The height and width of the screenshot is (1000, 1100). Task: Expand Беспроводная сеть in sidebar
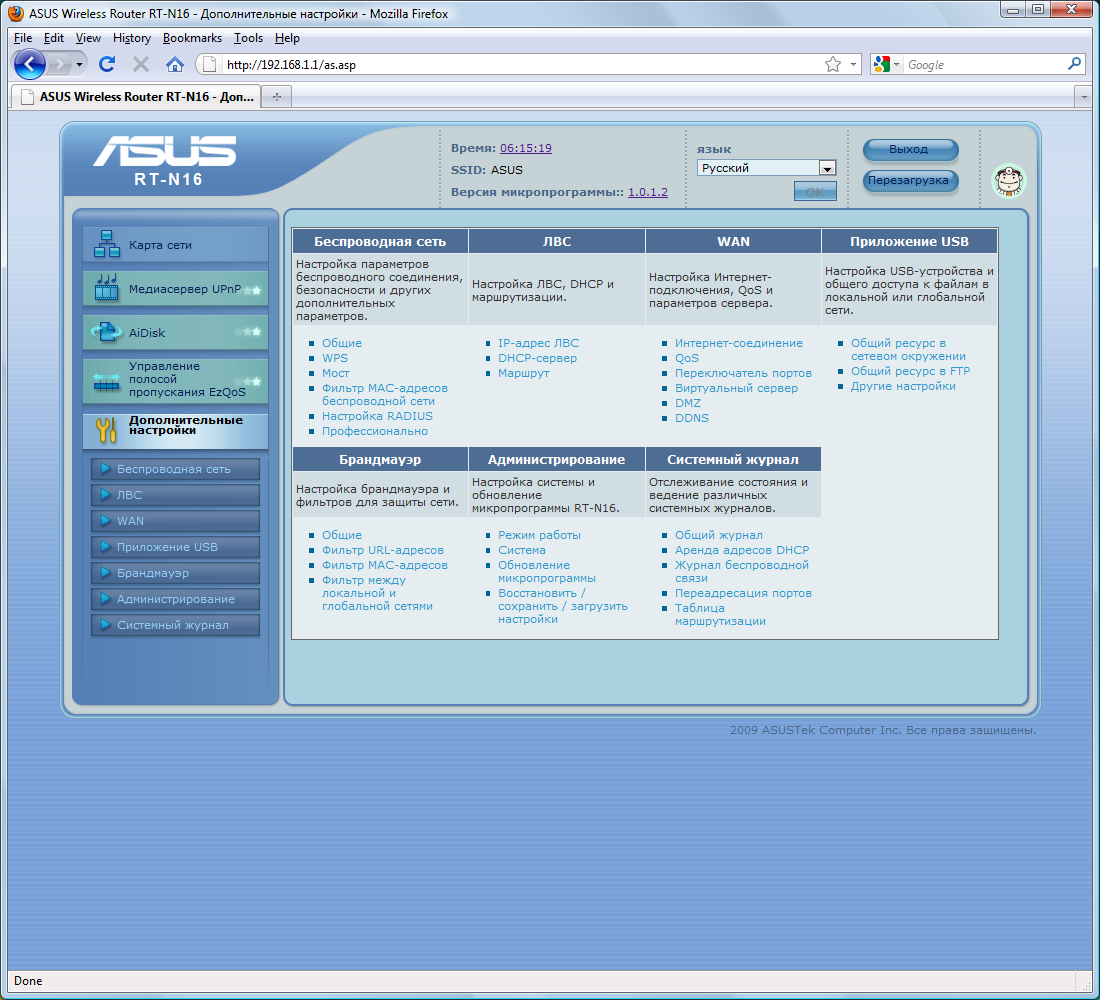(x=175, y=469)
